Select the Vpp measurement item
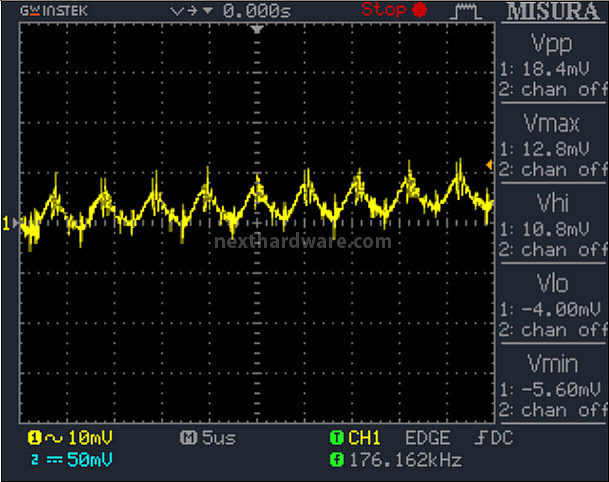This screenshot has width=609, height=482. click(552, 63)
